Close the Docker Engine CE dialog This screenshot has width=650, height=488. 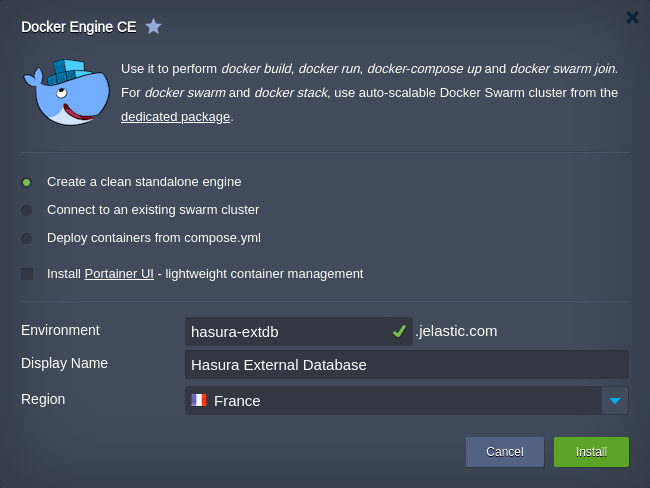click(x=632, y=17)
